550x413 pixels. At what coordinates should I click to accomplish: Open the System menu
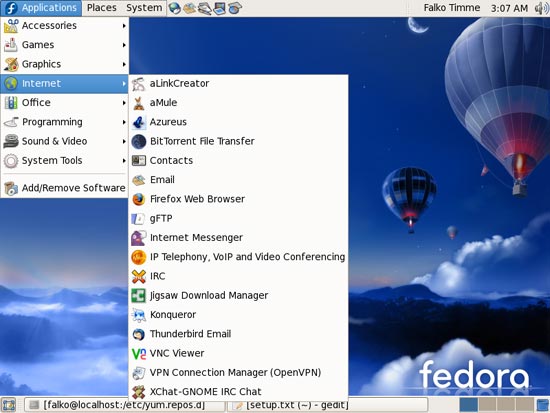[x=144, y=8]
